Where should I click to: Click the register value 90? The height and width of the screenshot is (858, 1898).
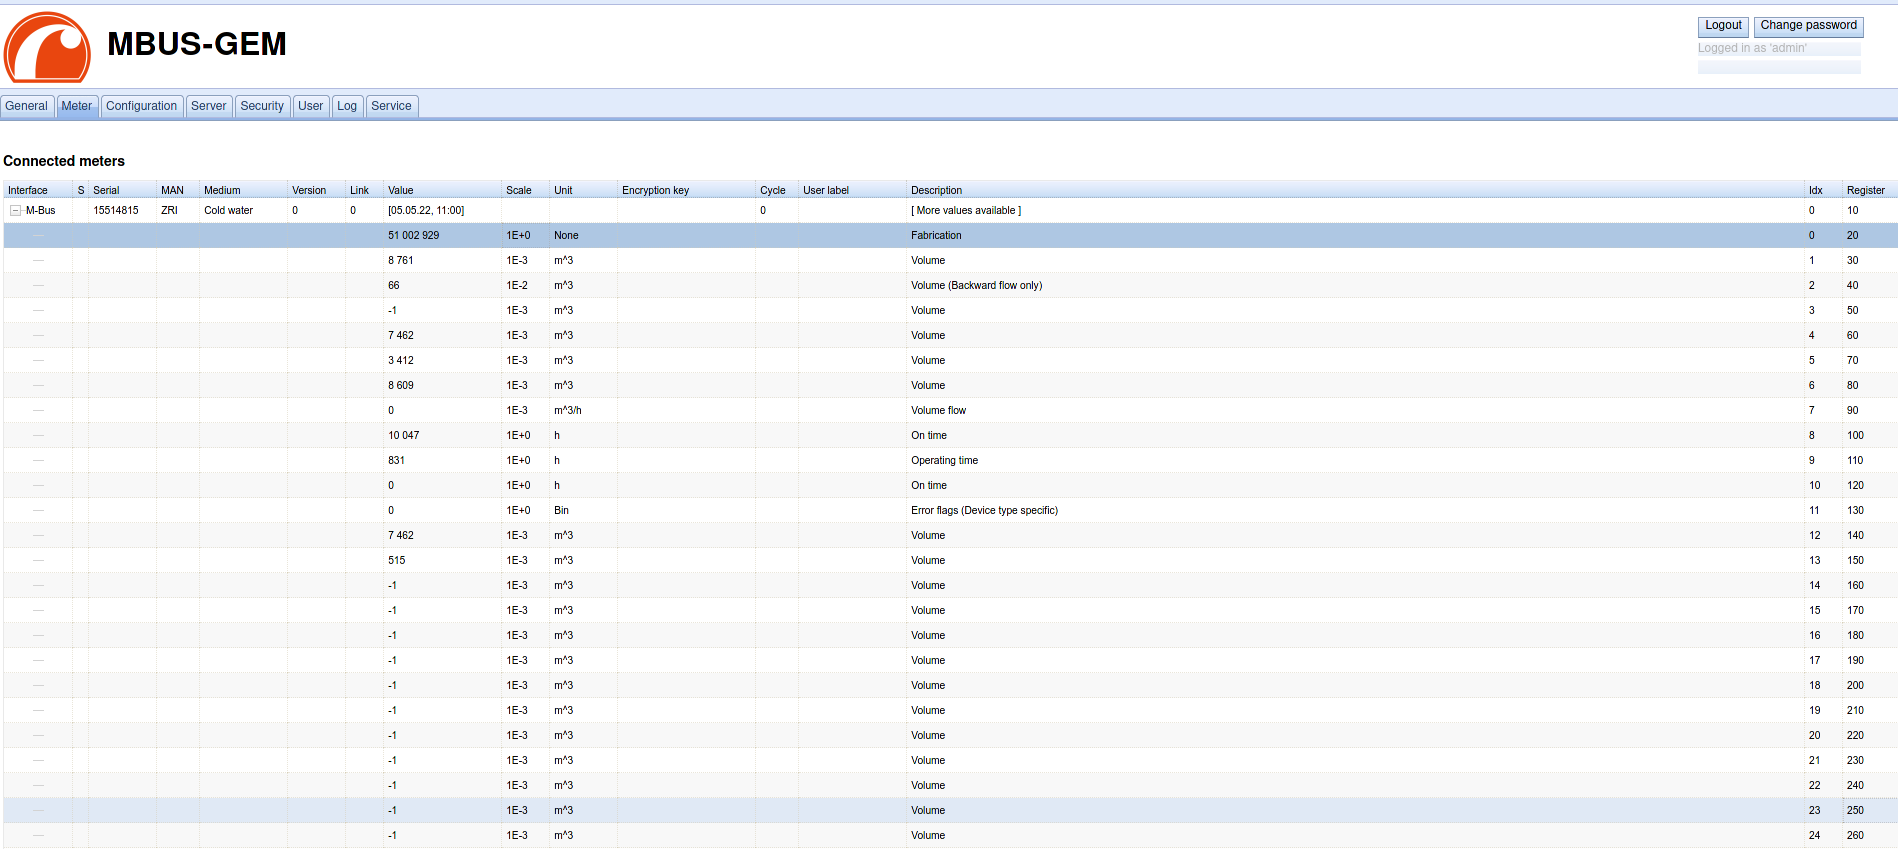point(1853,411)
